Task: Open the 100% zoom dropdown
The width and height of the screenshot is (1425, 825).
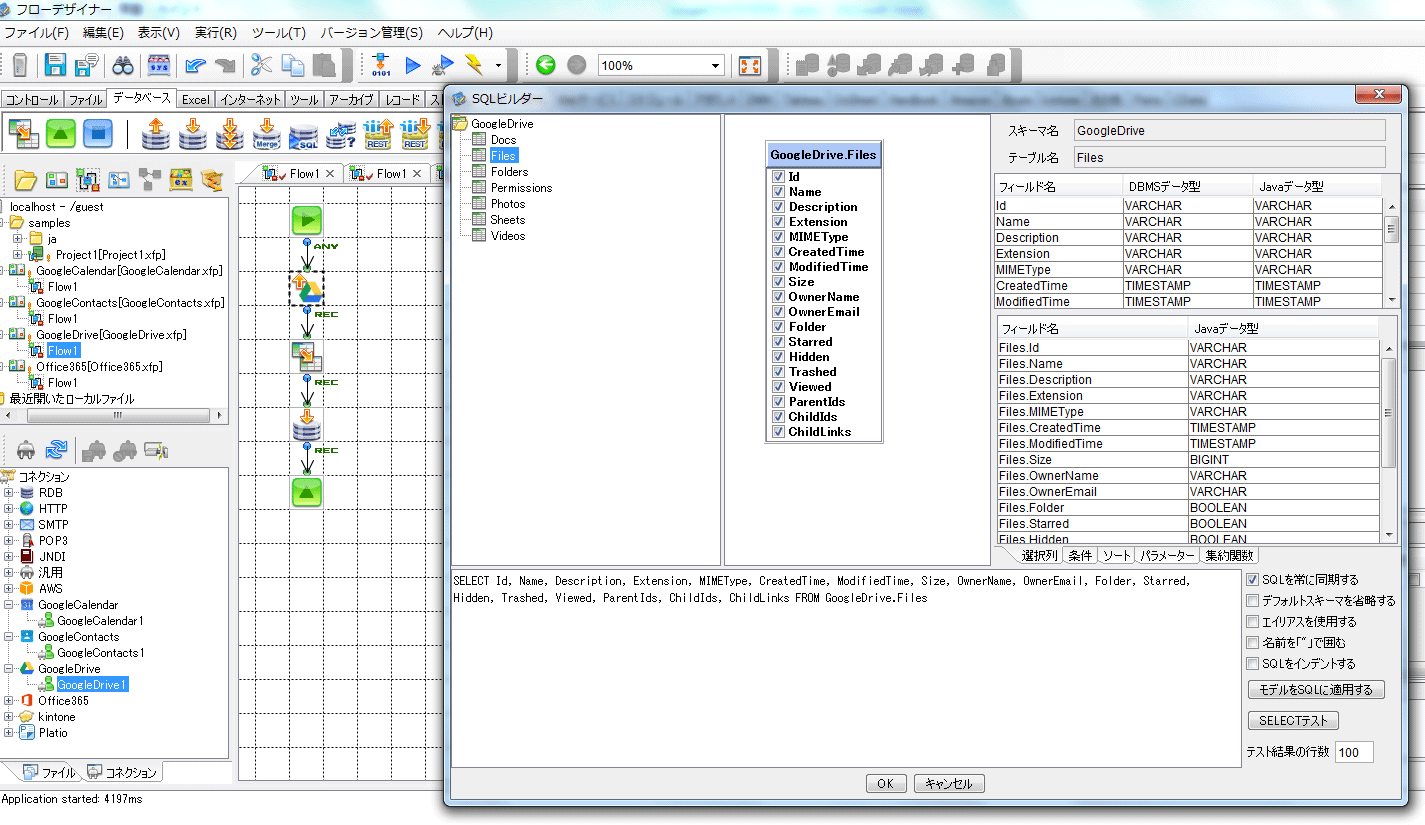Action: tap(715, 66)
